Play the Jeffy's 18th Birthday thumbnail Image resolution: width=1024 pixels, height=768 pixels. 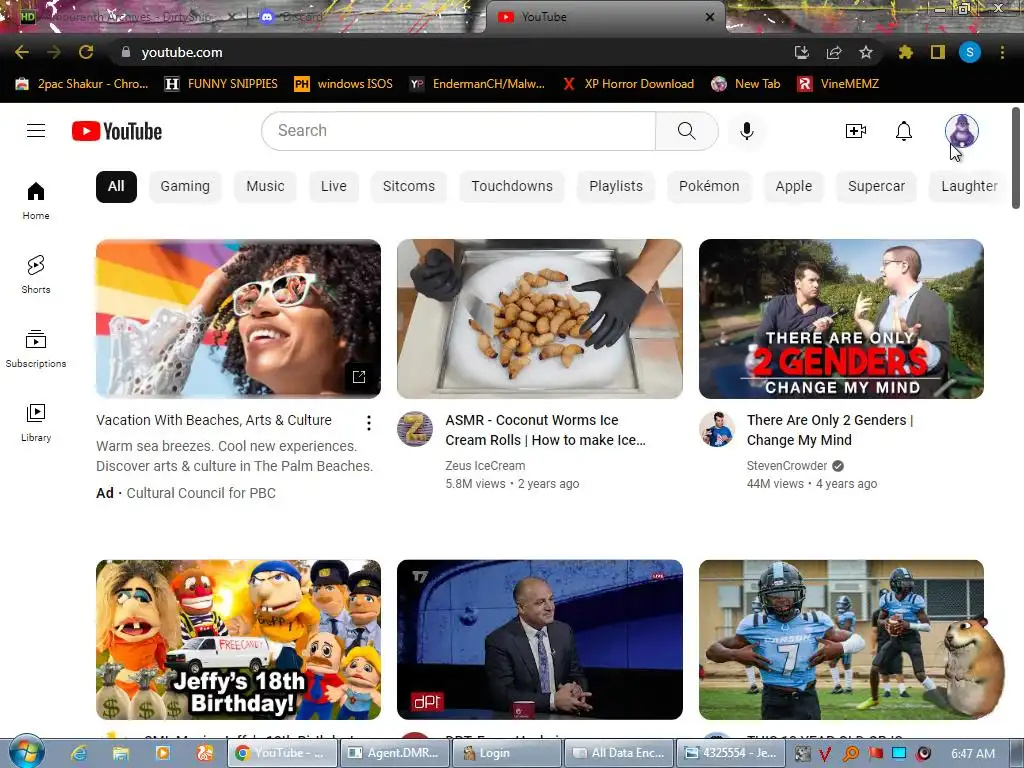[238, 639]
